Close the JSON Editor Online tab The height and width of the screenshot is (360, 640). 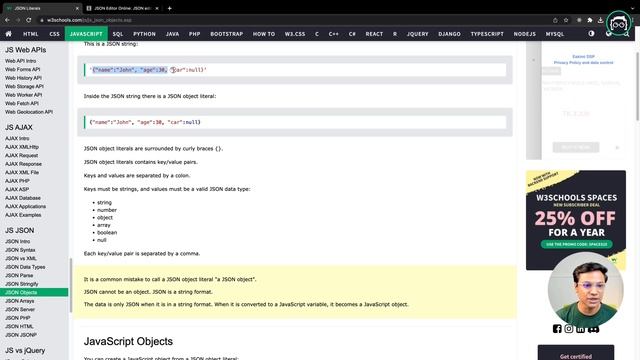(x=157, y=8)
